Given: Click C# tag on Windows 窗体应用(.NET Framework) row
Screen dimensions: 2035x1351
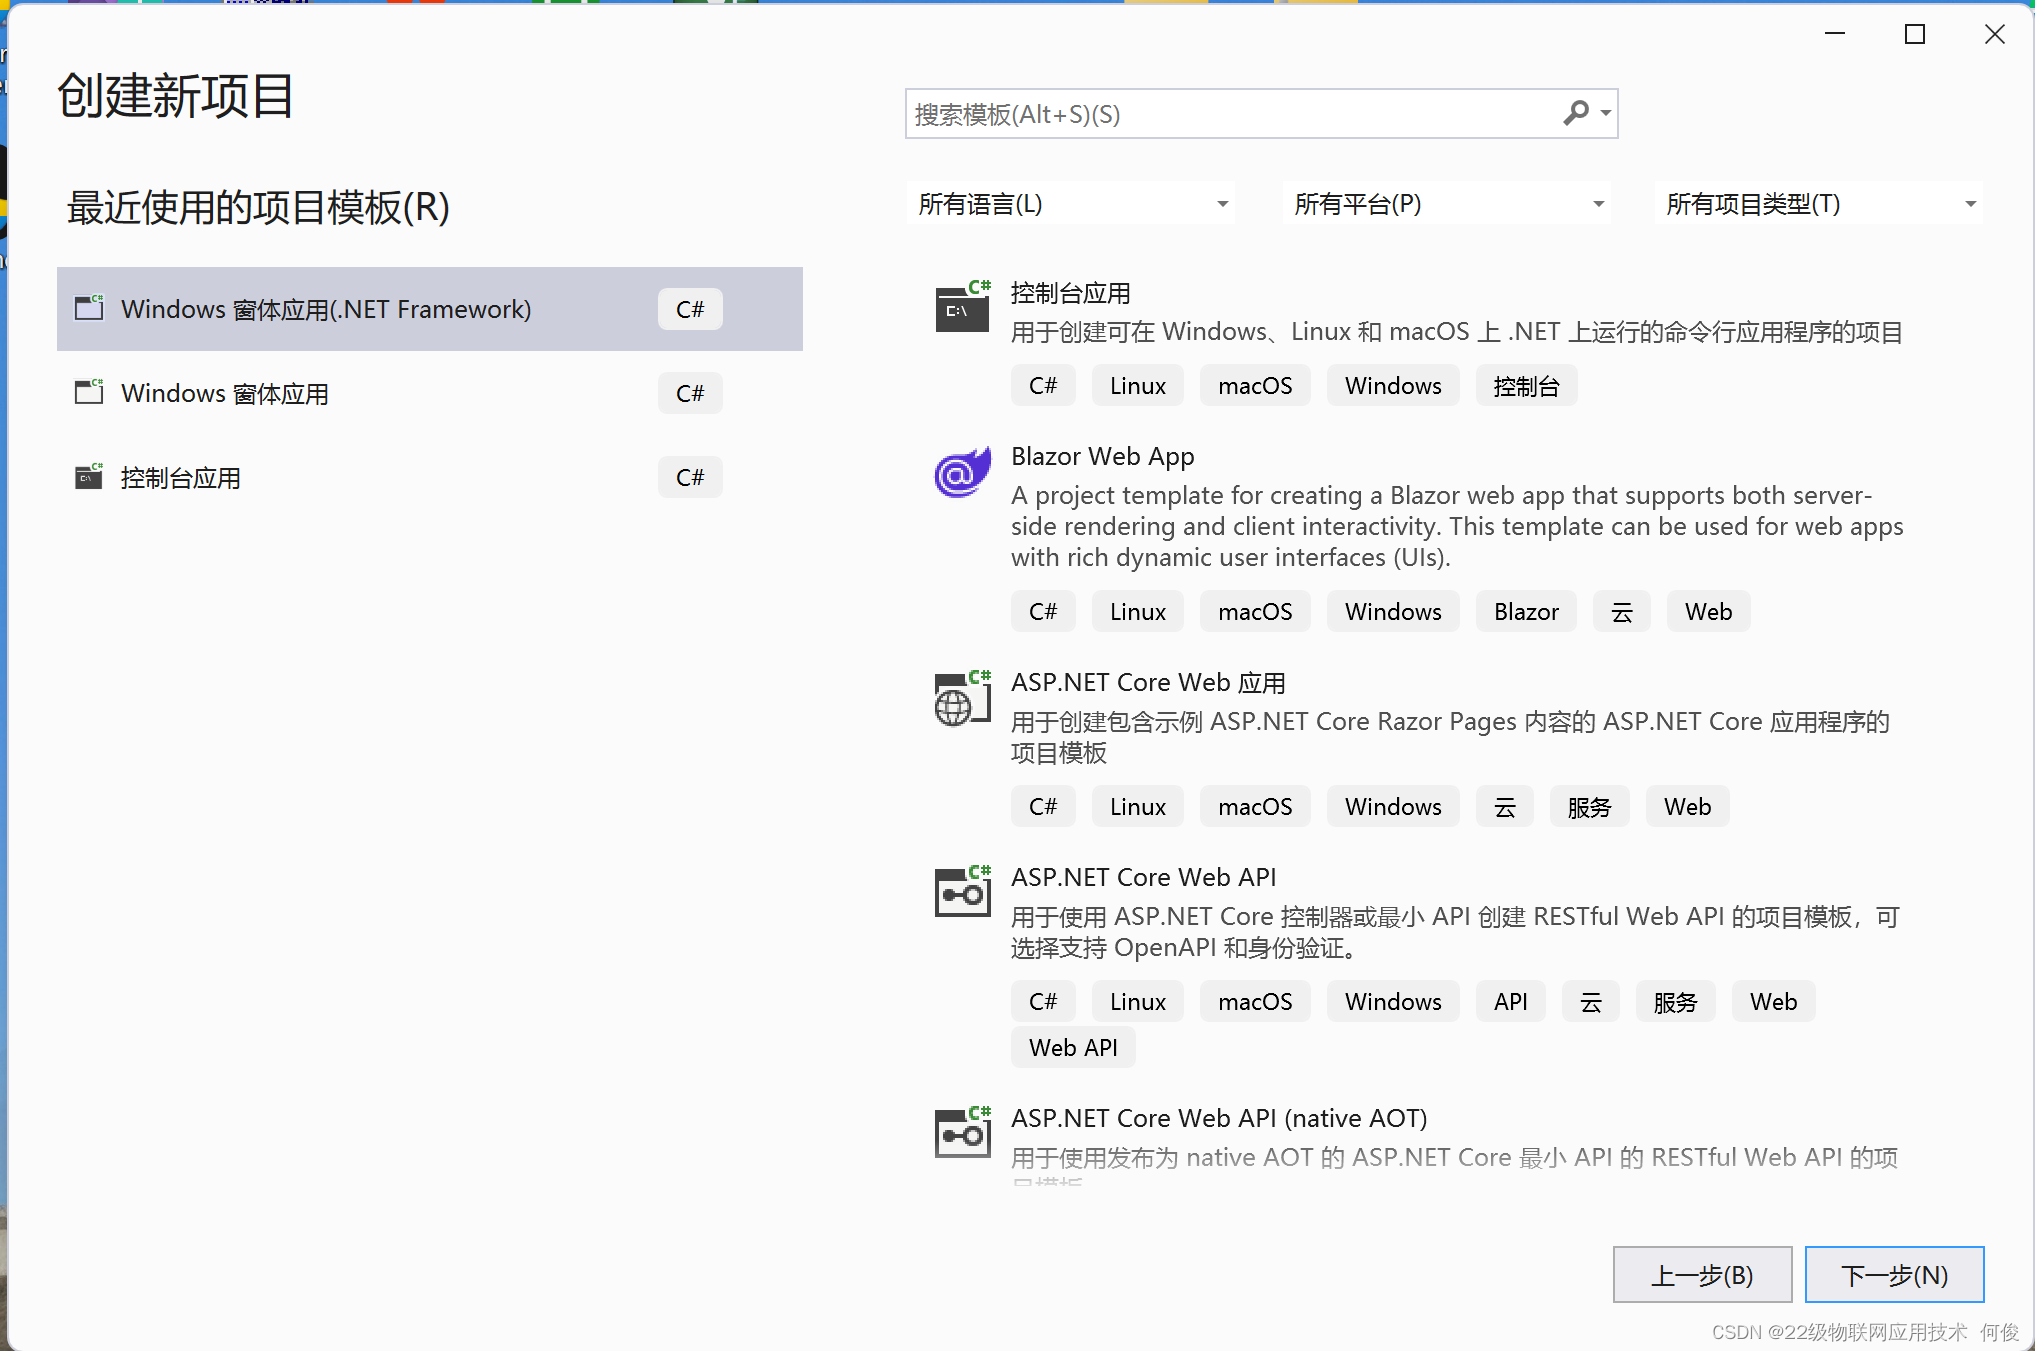Looking at the screenshot, I should click(690, 309).
